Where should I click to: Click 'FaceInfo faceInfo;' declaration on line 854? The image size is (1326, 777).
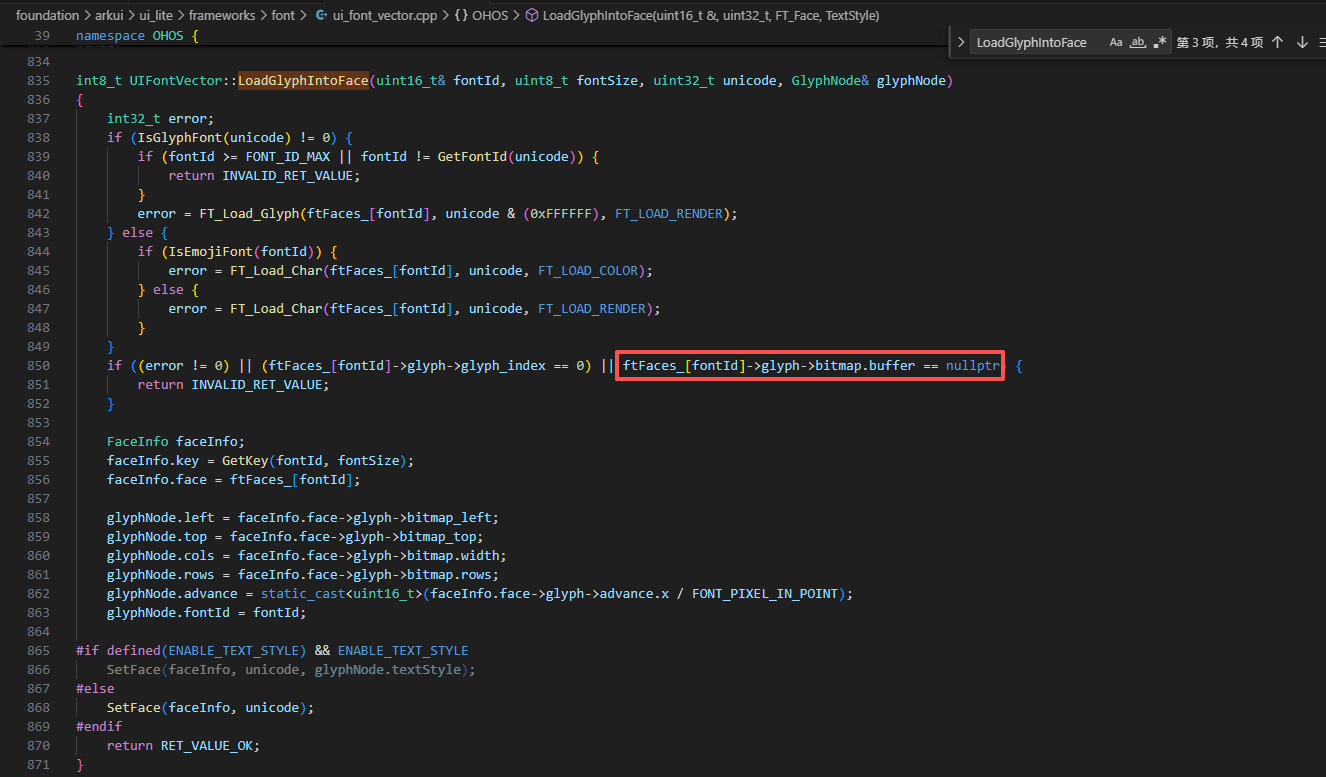click(176, 441)
